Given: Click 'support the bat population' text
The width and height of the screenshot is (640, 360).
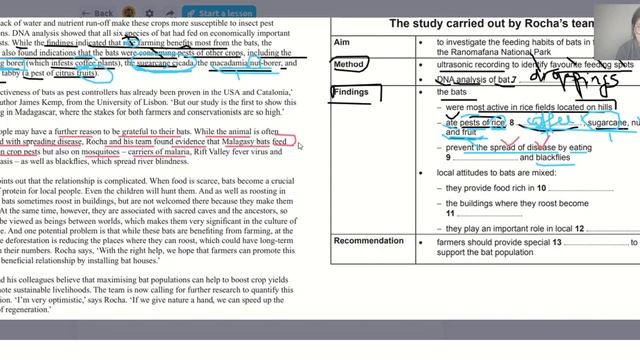Looking at the screenshot, I should point(485,252).
